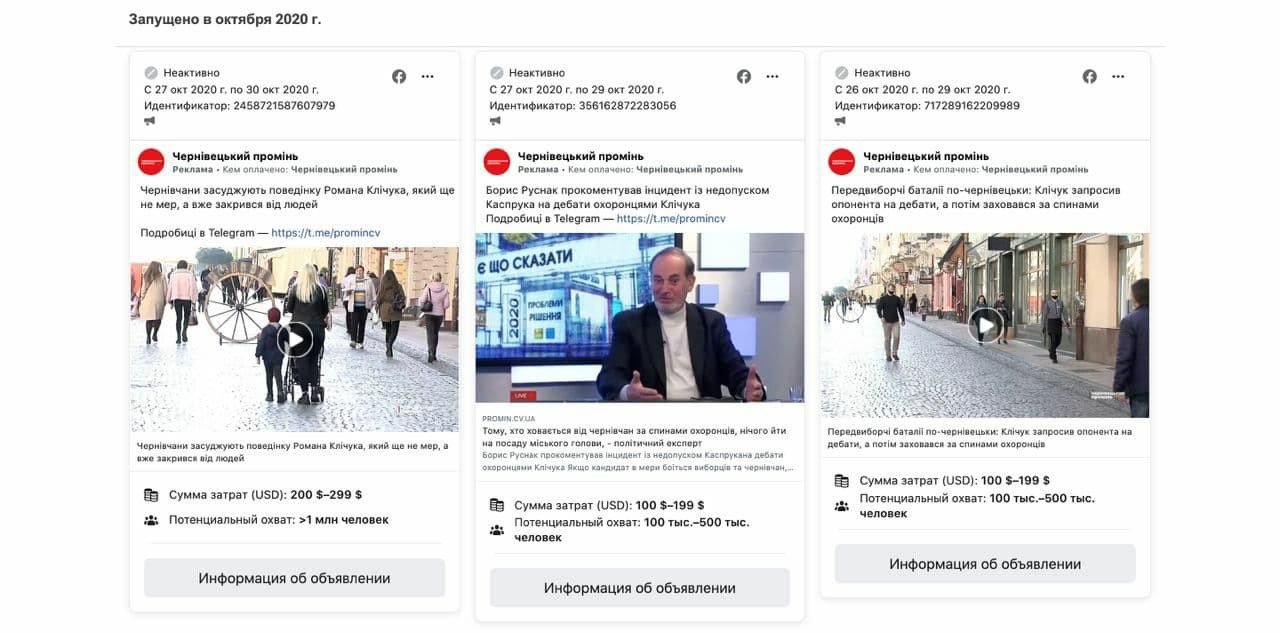Click megaphone icon under ID 717289162209989
The width and height of the screenshot is (1280, 633).
[841, 121]
